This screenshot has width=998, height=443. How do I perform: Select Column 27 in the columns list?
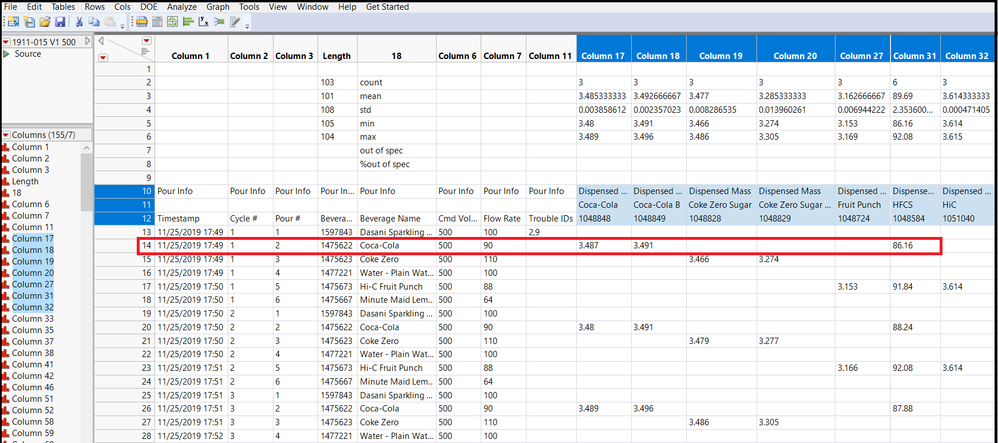(x=31, y=284)
